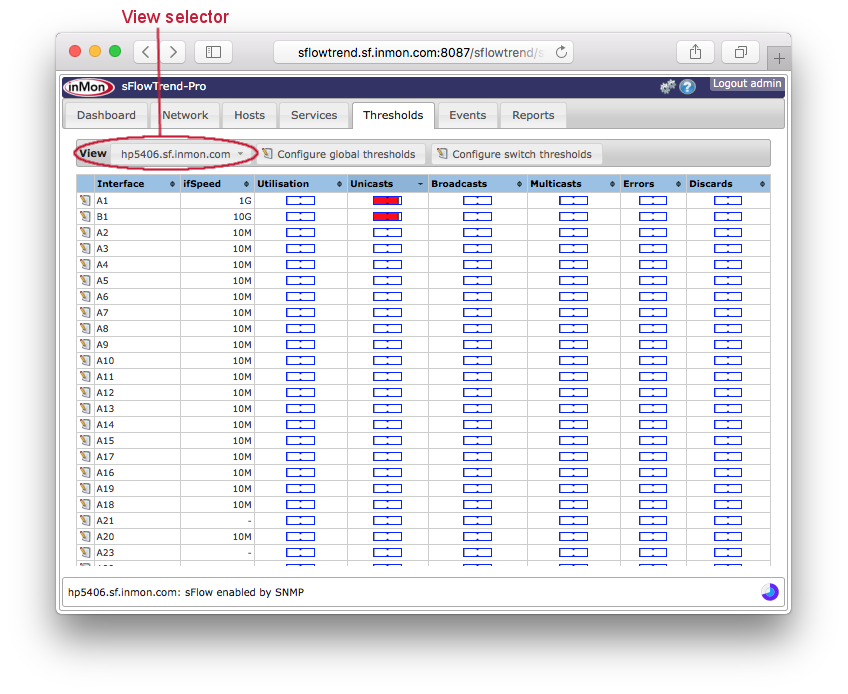Click the Discards threshold bar for A6
Screen dimensions: 848x694
pyautogui.click(x=728, y=296)
